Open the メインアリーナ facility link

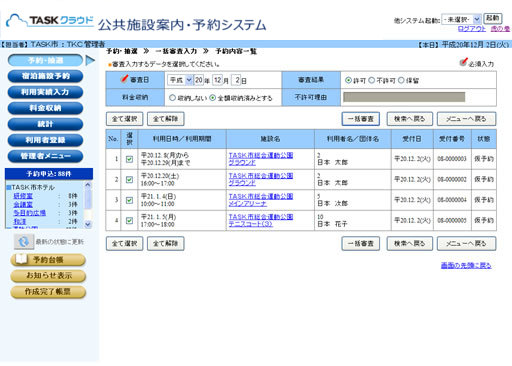point(261,200)
